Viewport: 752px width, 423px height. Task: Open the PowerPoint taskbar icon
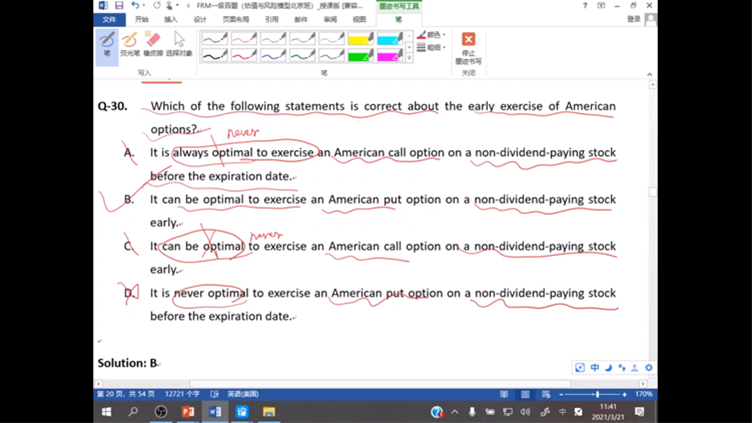[188, 411]
